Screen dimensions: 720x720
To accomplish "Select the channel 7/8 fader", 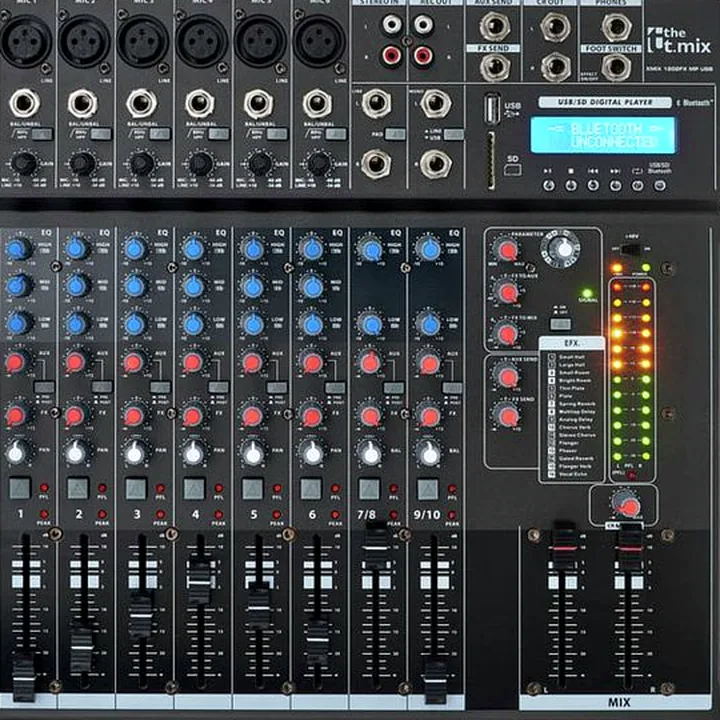I will click(377, 547).
